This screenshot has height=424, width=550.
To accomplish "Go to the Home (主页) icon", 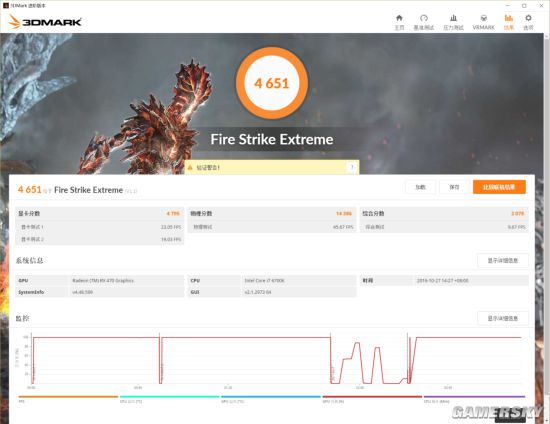I will coord(399,22).
